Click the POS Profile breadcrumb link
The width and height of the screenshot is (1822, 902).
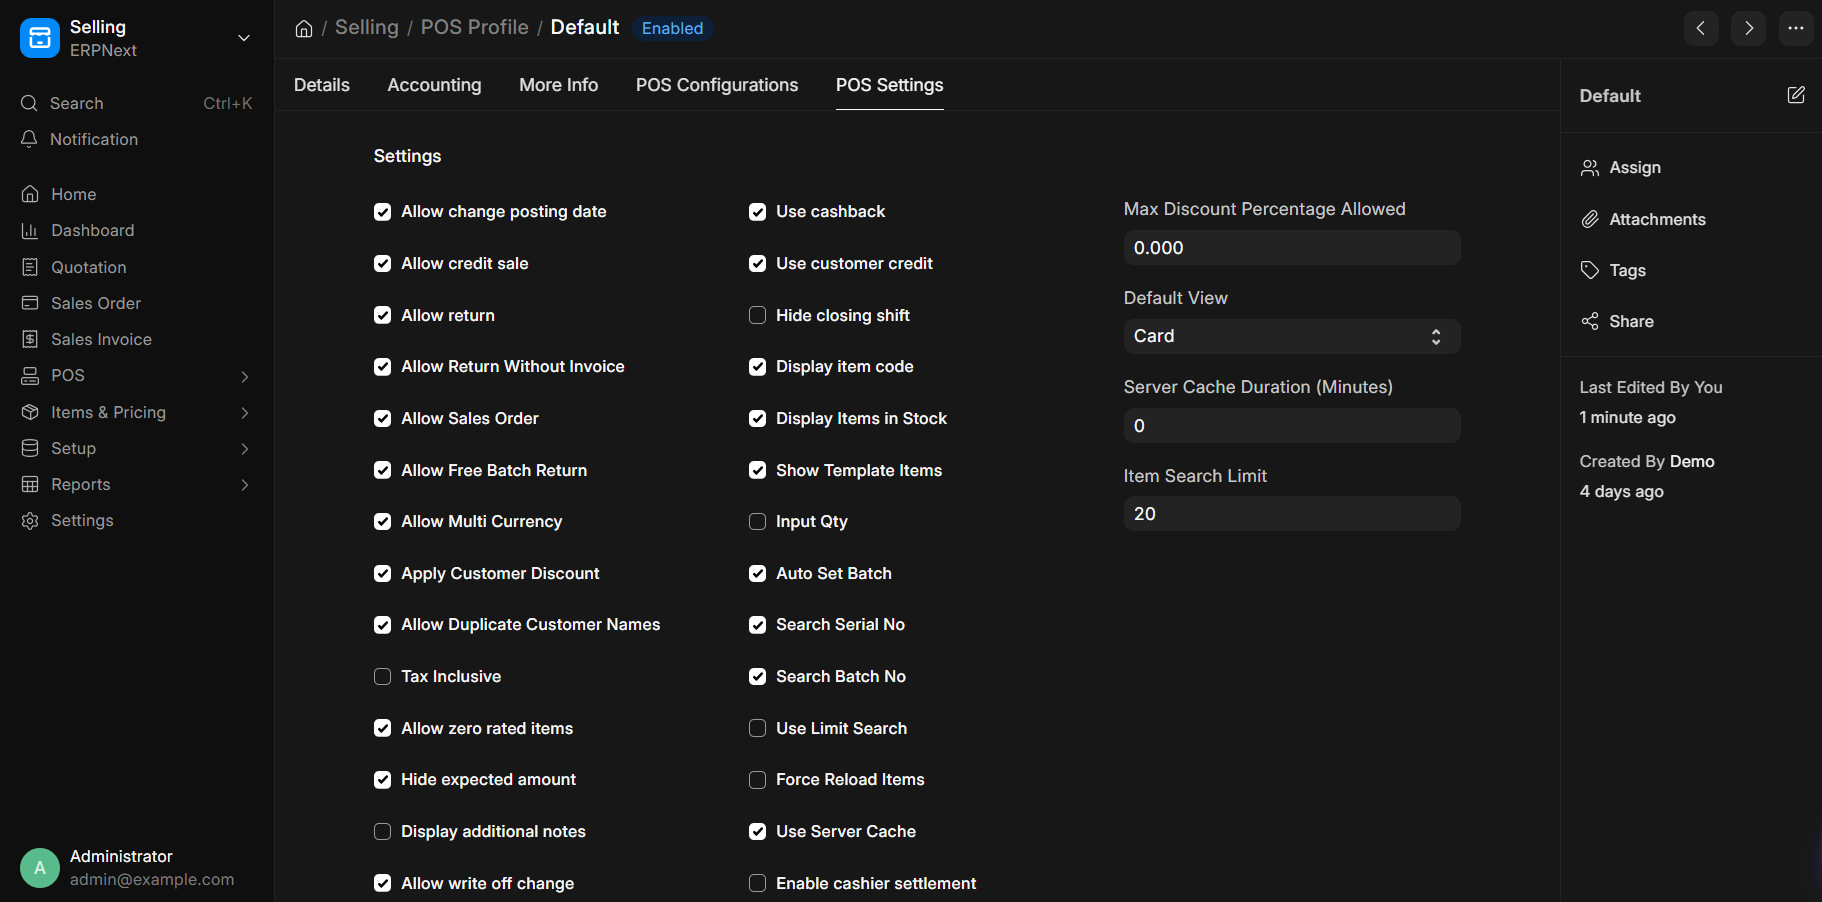pos(474,27)
